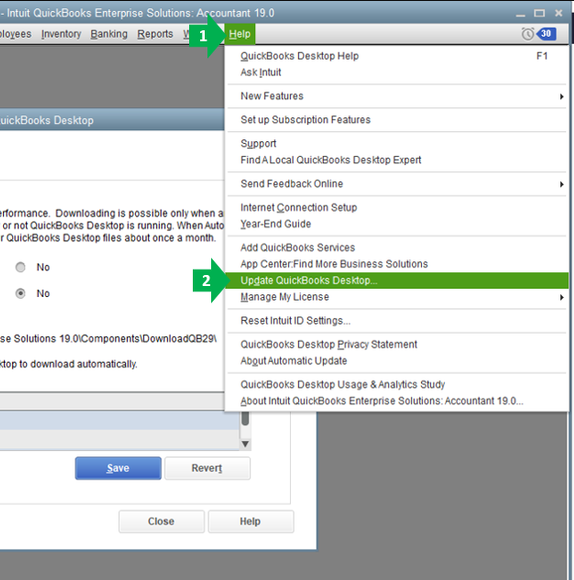574x580 pixels.
Task: Select Ask Intuit menu item
Action: tap(396, 72)
